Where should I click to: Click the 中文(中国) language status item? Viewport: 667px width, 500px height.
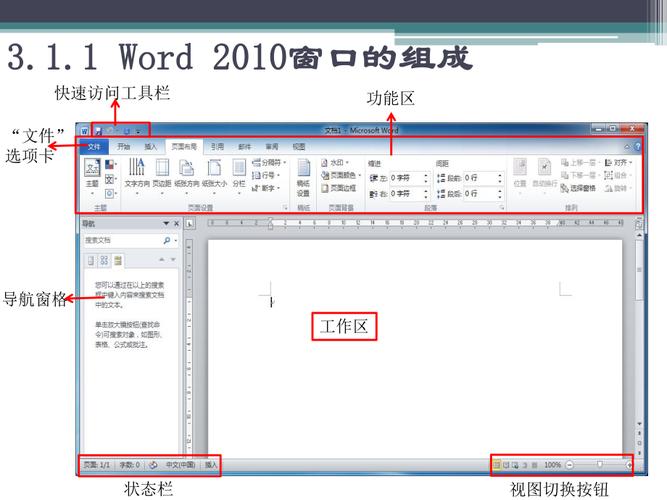pyautogui.click(x=180, y=465)
